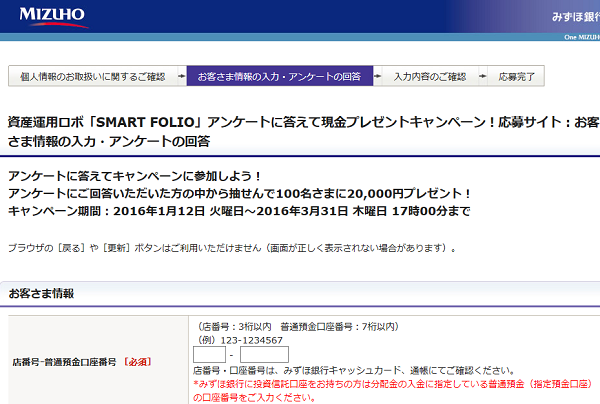This screenshot has height=404, width=600.
Task: Click the キャッシュカード、通帳にてご確認ください line
Action: pos(354,370)
